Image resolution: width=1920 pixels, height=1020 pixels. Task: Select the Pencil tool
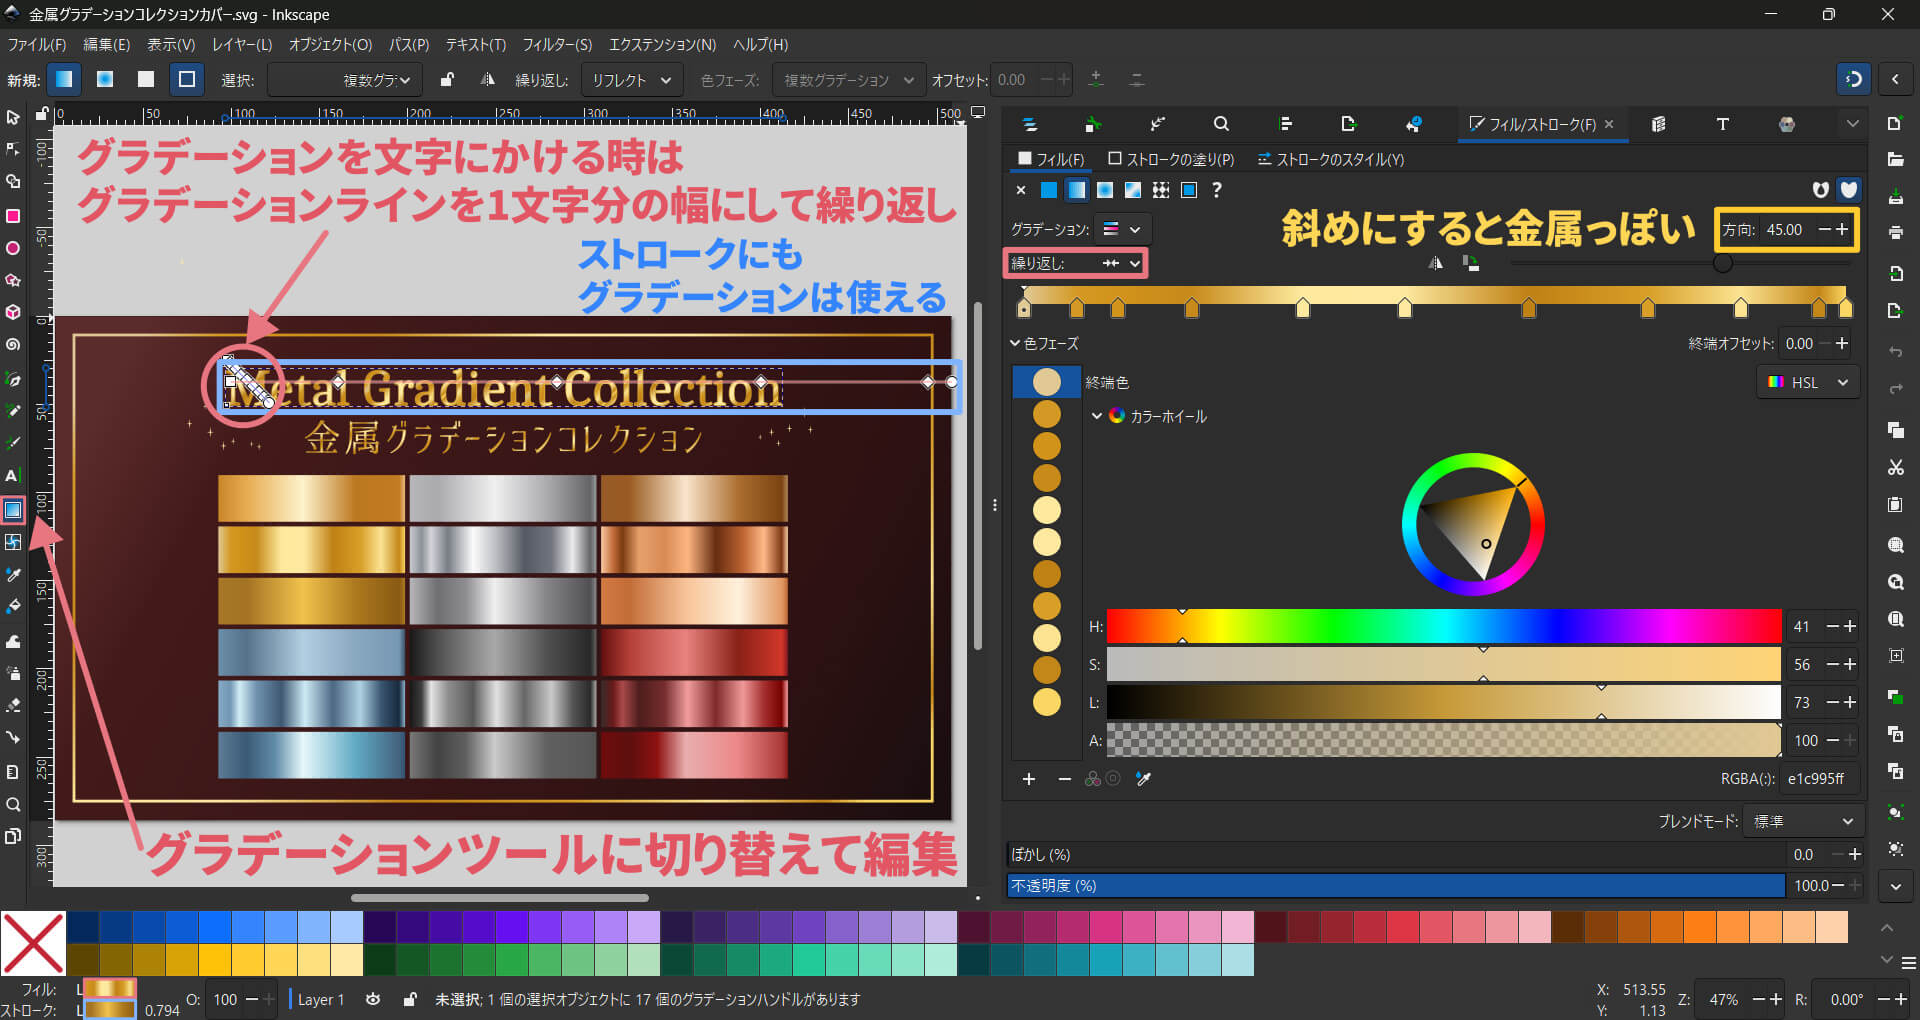tap(13, 410)
